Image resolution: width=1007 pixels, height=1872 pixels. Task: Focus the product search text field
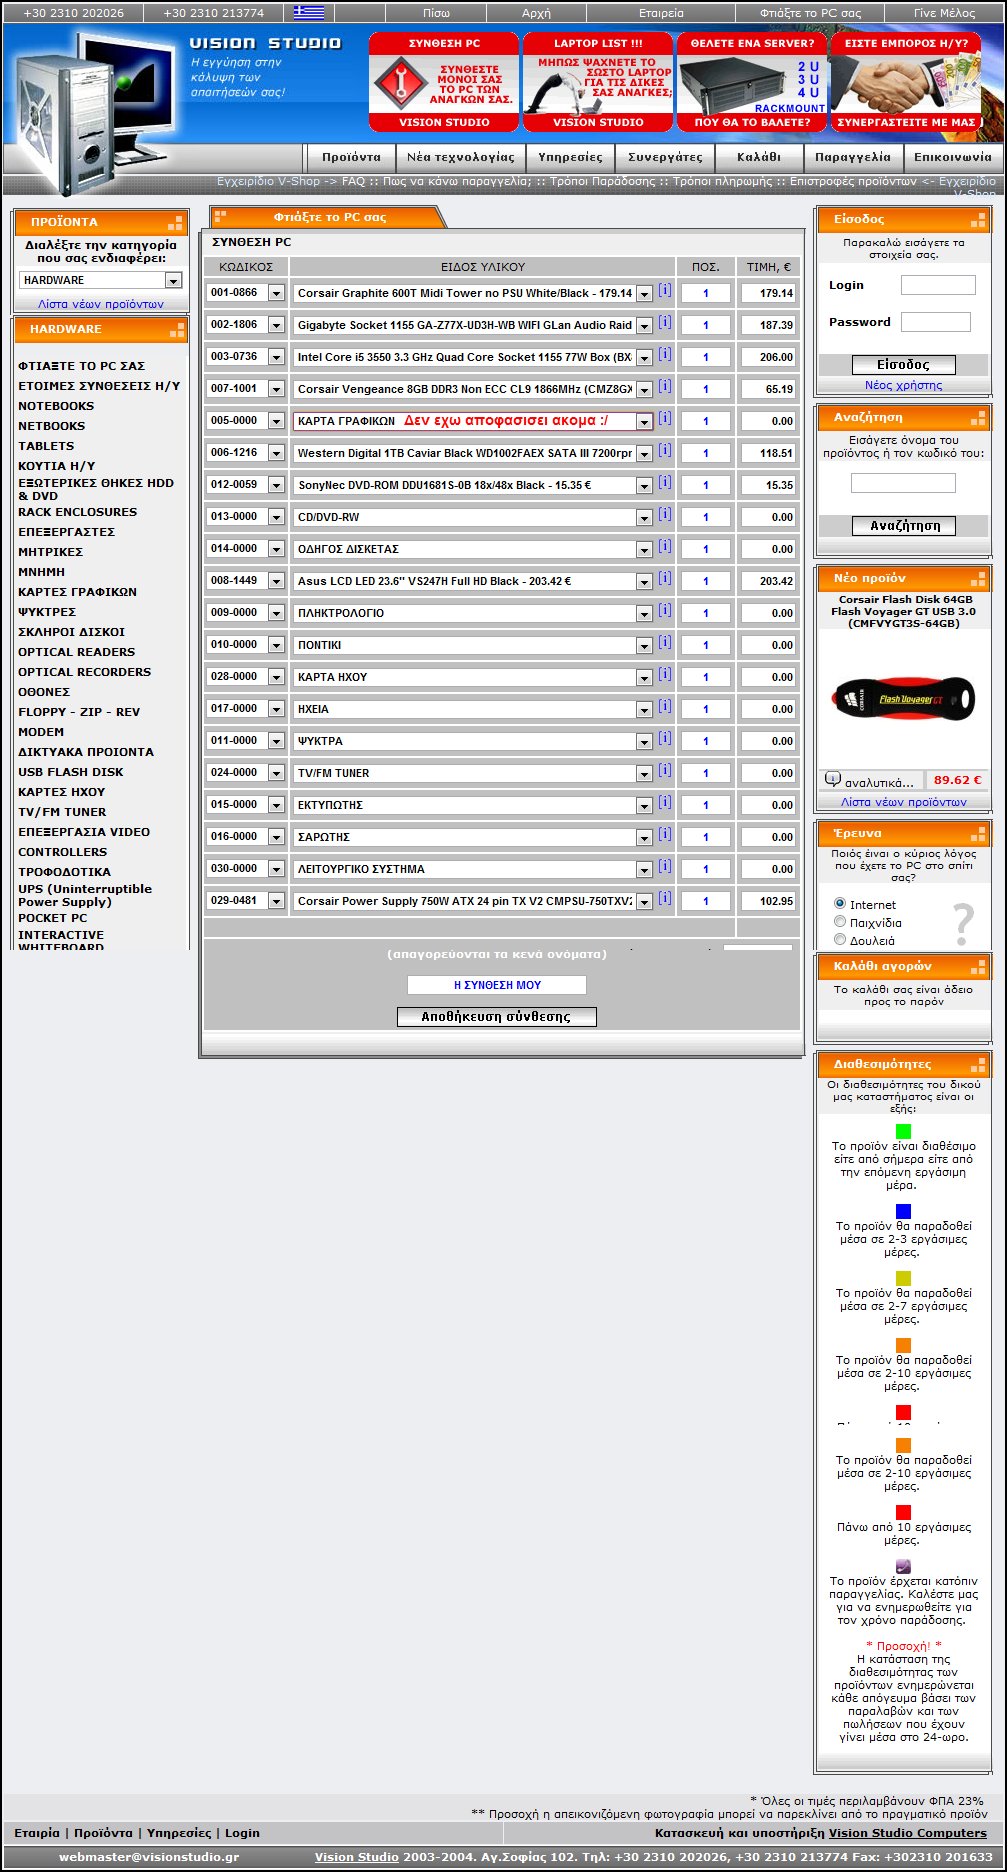903,483
